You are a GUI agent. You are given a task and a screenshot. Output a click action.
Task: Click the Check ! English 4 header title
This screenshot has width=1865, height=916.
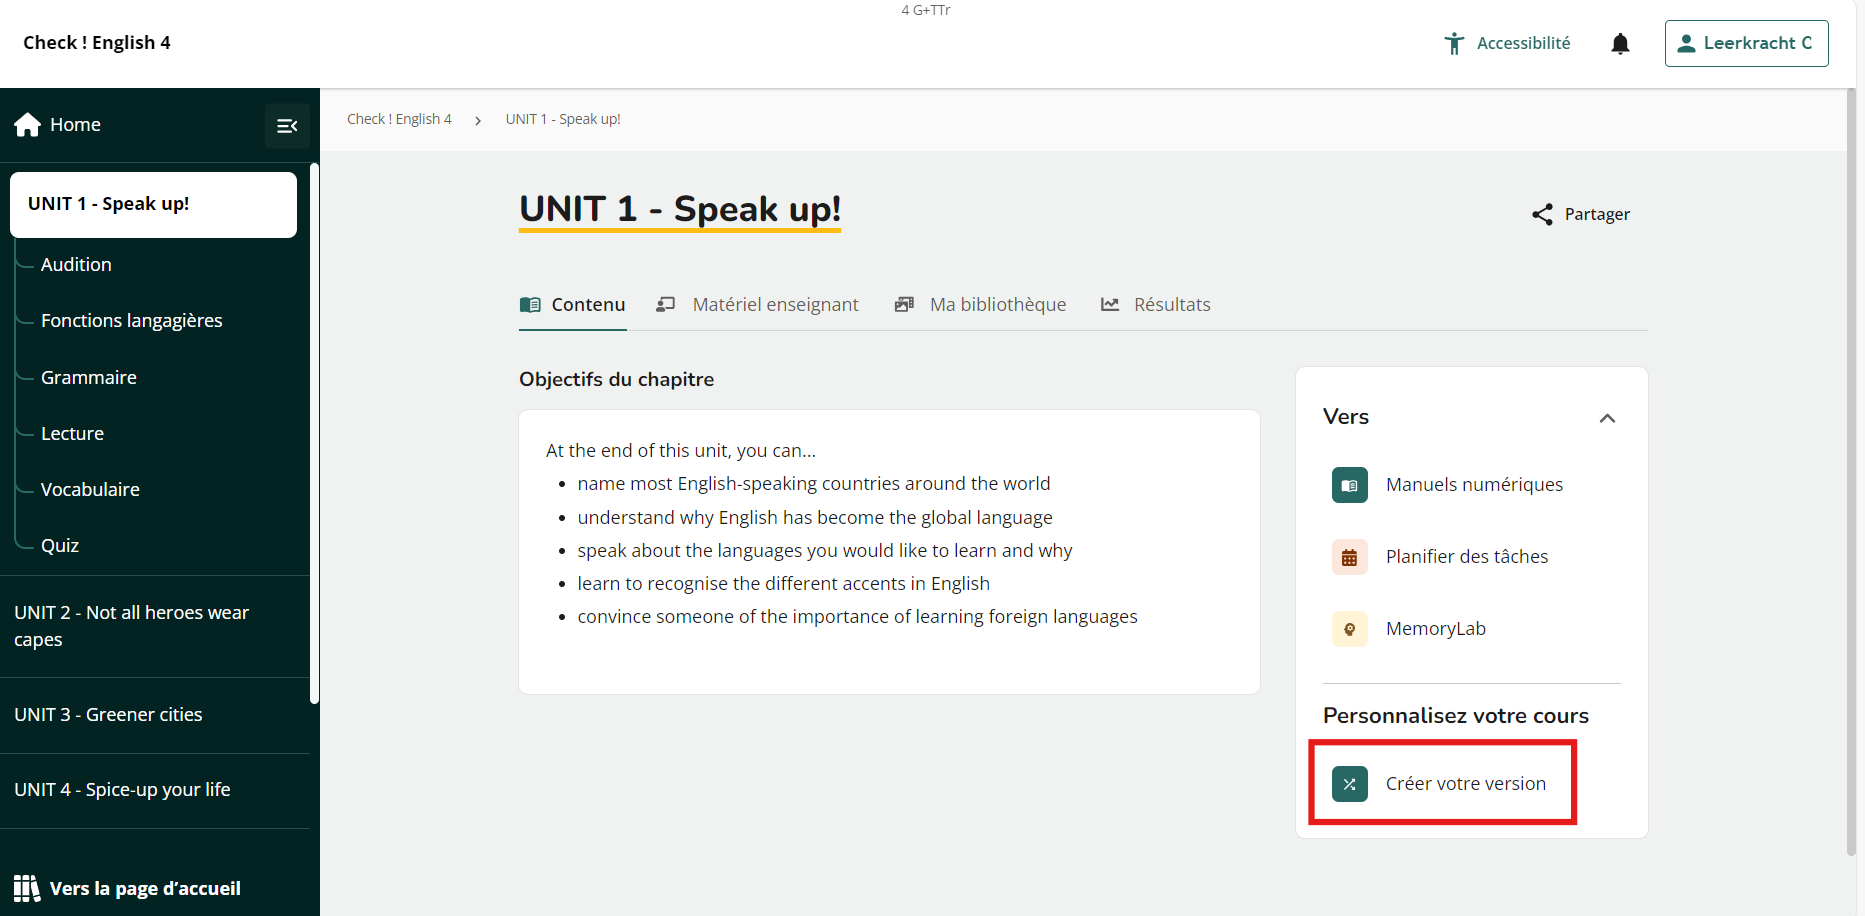97,43
